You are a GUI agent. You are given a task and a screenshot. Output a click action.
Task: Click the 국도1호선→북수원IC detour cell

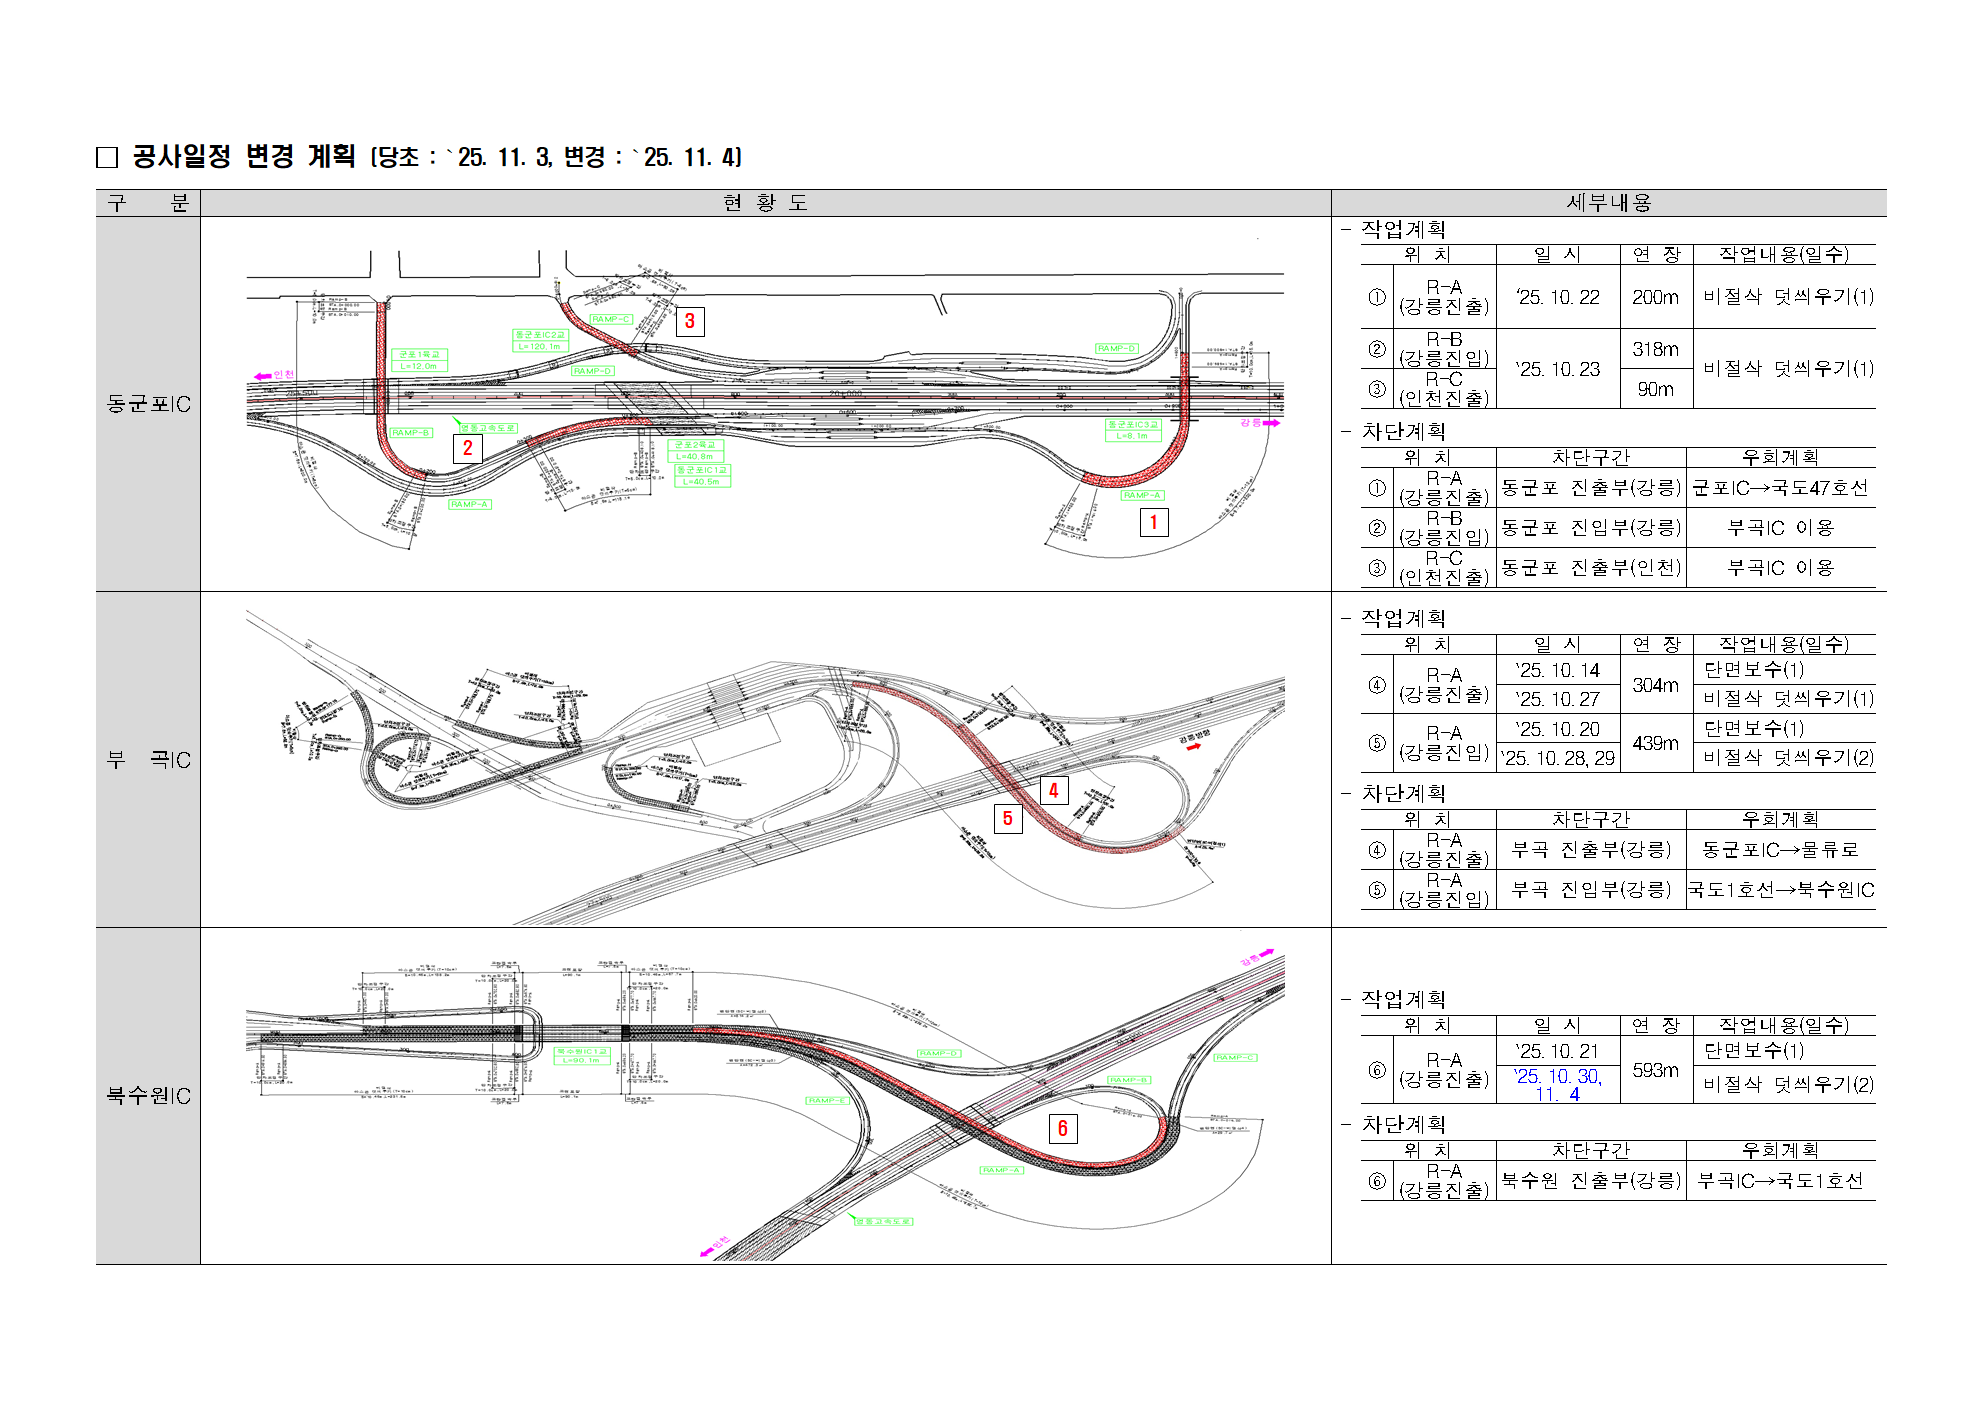pyautogui.click(x=1780, y=890)
